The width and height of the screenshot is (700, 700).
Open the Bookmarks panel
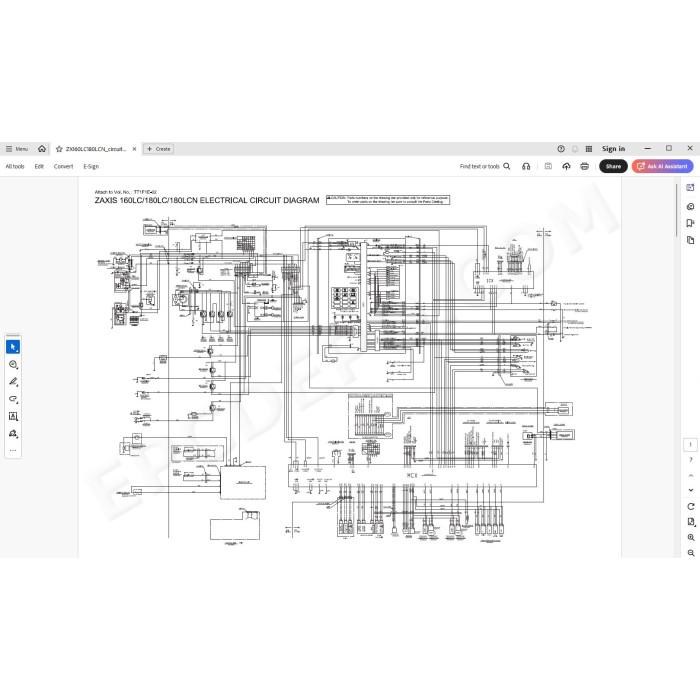[x=691, y=223]
